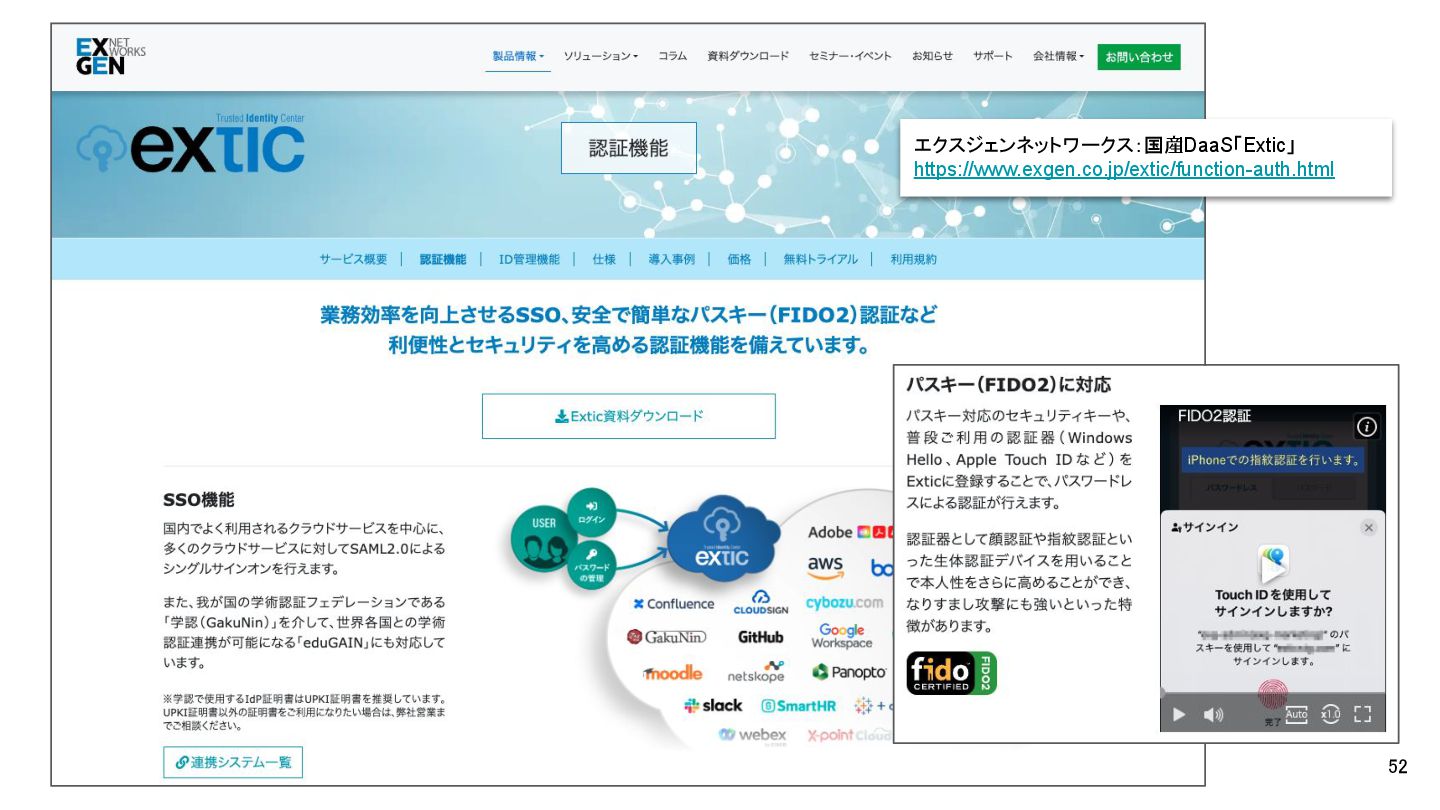Click the video progress bar
Image resolution: width=1440 pixels, height=810 pixels.
pyautogui.click(x=1272, y=691)
